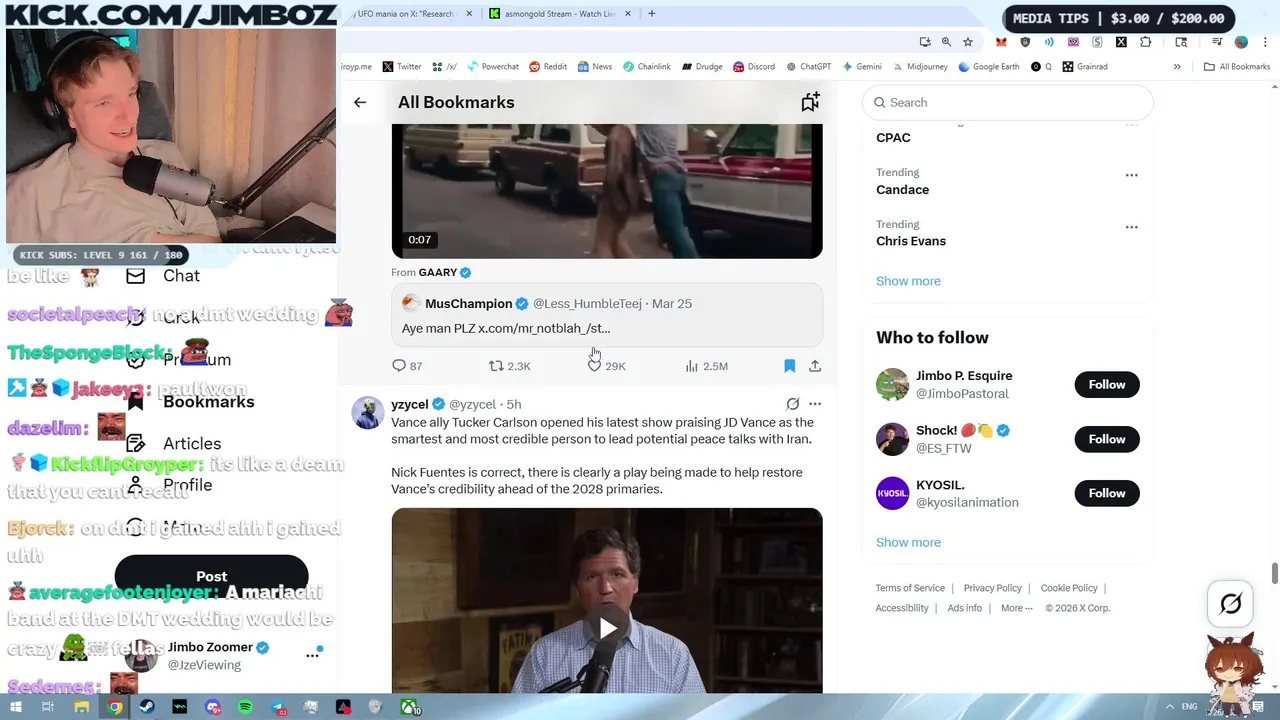Like the post with 29K likes

click(606, 366)
